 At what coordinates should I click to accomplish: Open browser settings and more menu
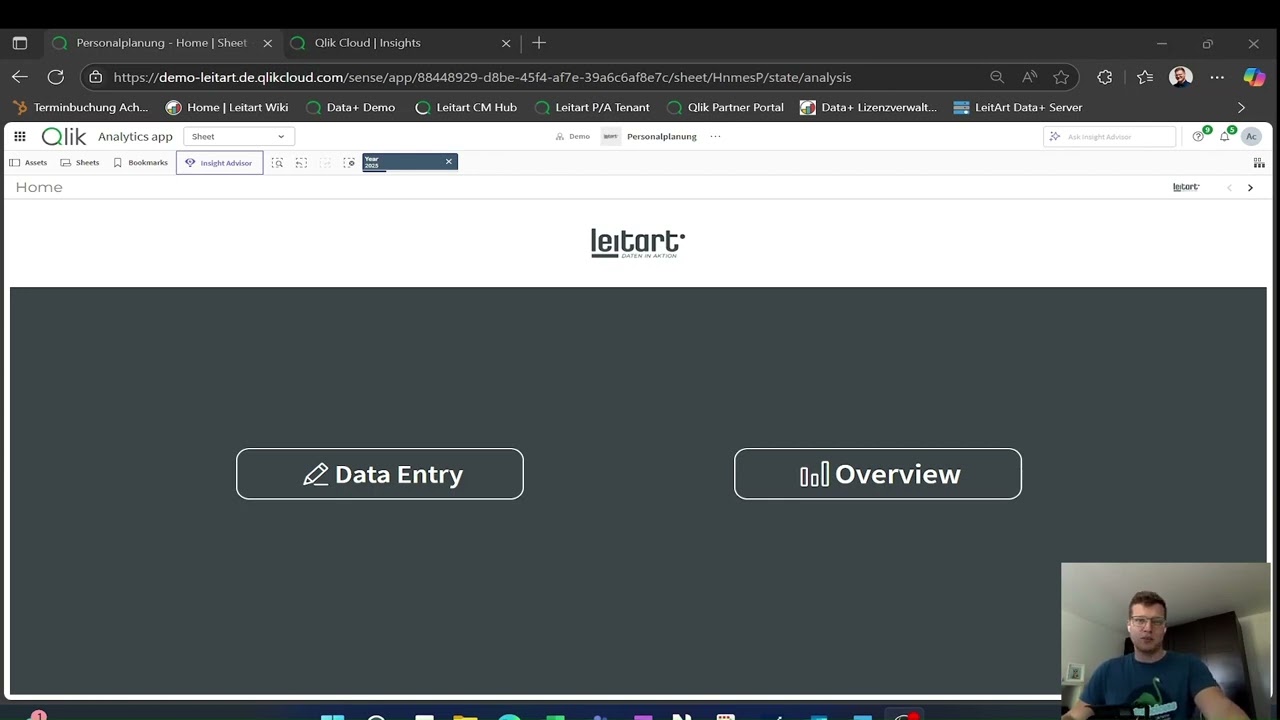(1217, 77)
